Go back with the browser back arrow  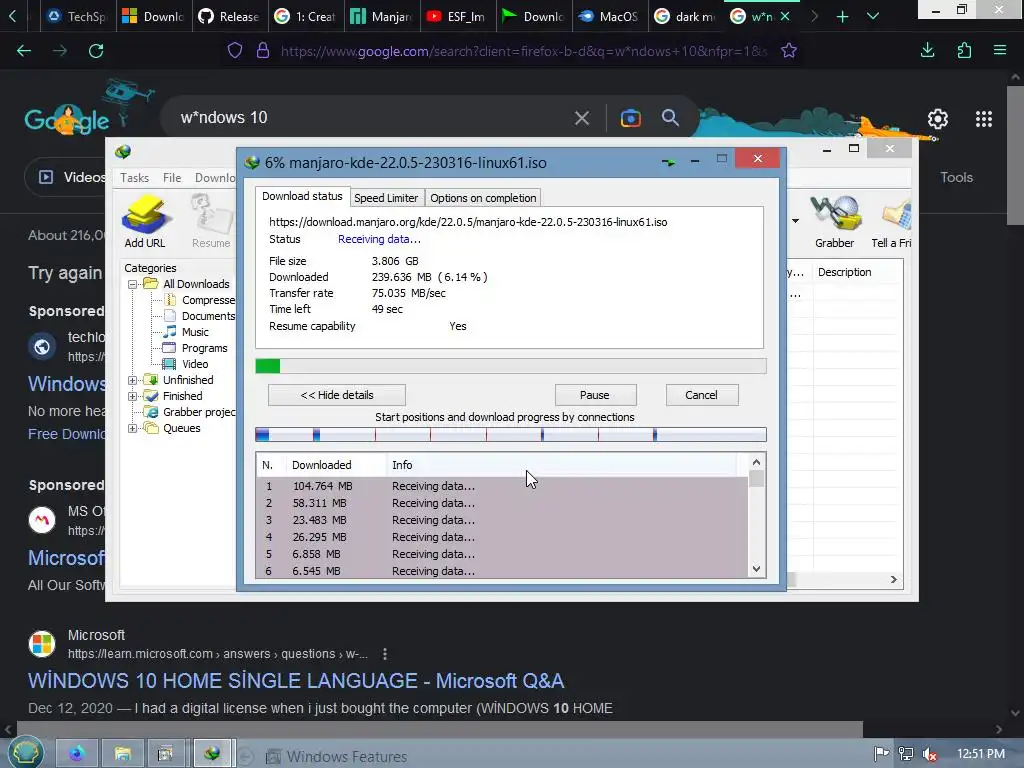pyautogui.click(x=24, y=51)
